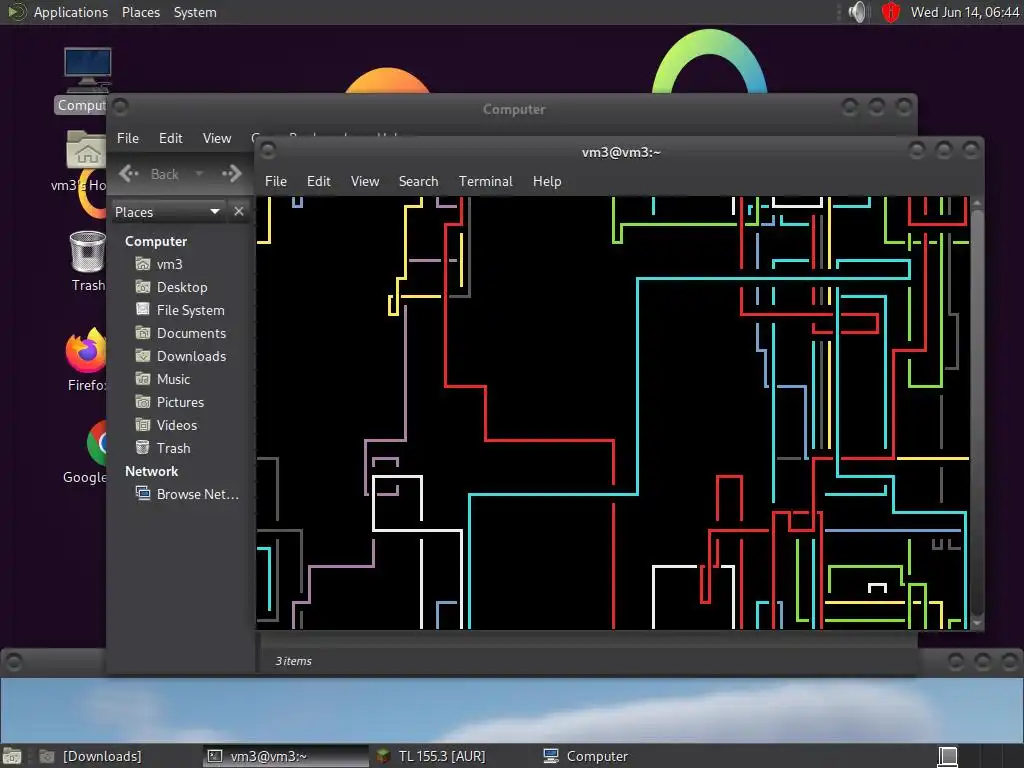
Task: Open the Applications menu in the top panel
Action: [59, 12]
